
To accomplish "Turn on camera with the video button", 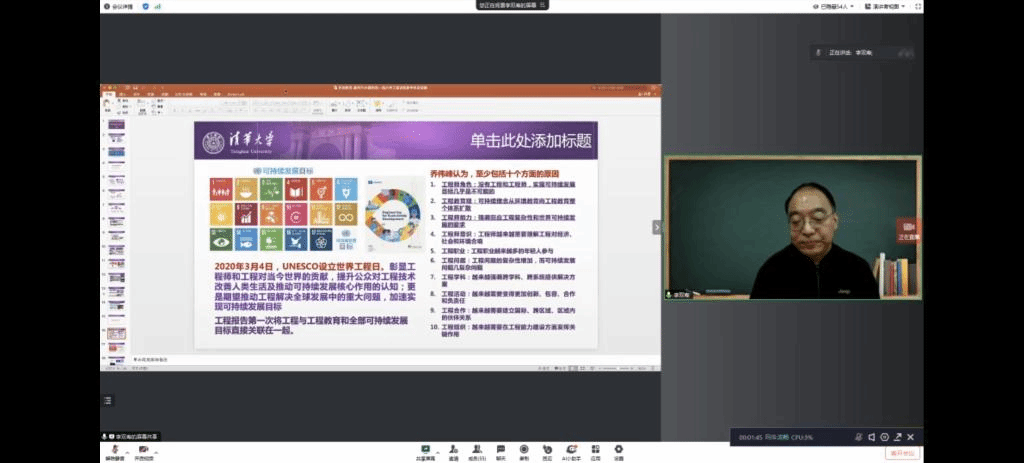I will point(142,450).
